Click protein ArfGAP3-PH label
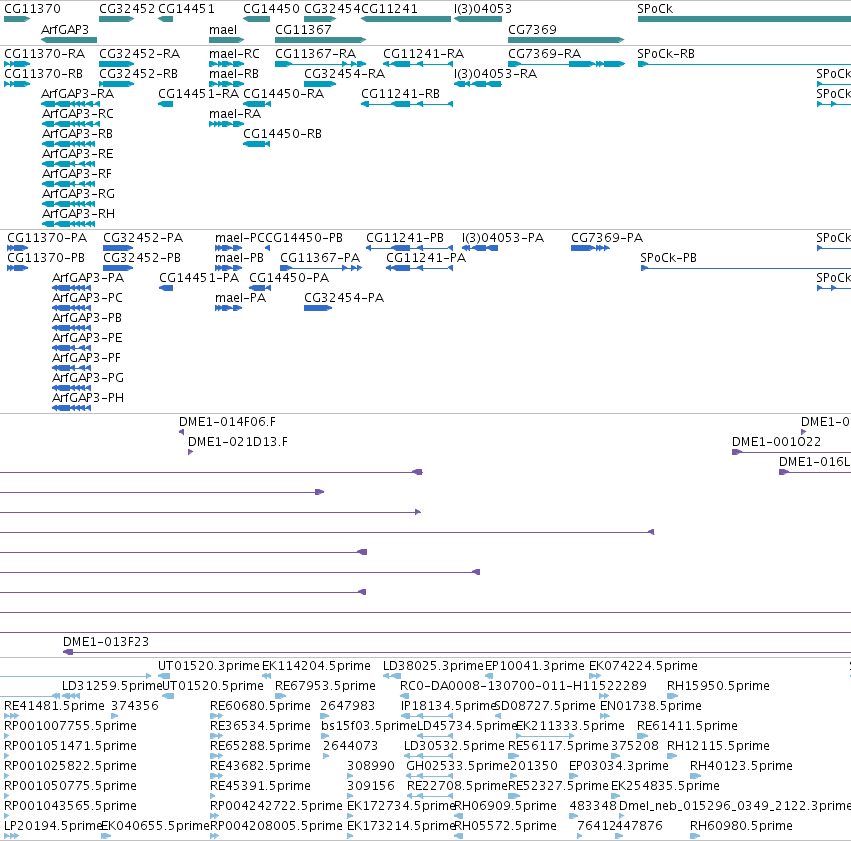 click(88, 397)
